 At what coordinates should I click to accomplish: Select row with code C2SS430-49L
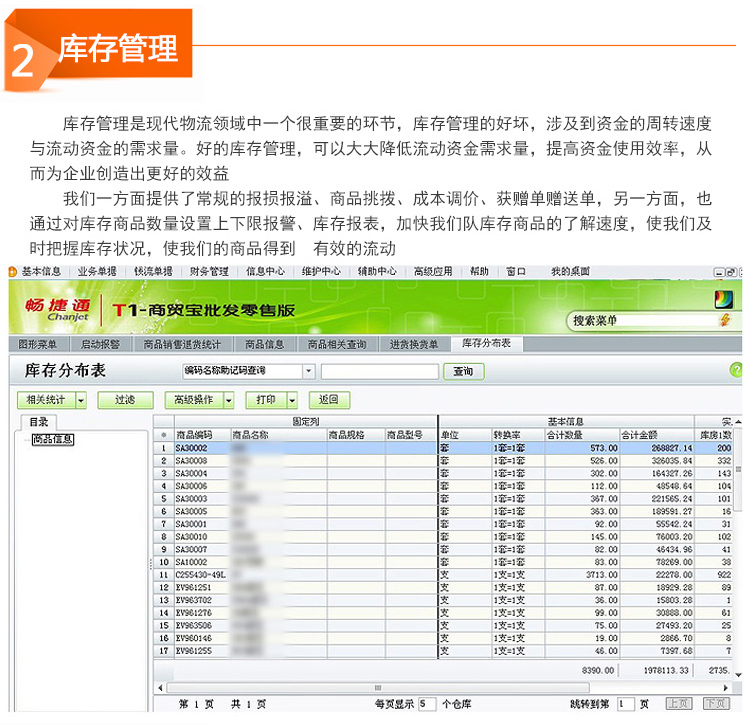[442, 575]
